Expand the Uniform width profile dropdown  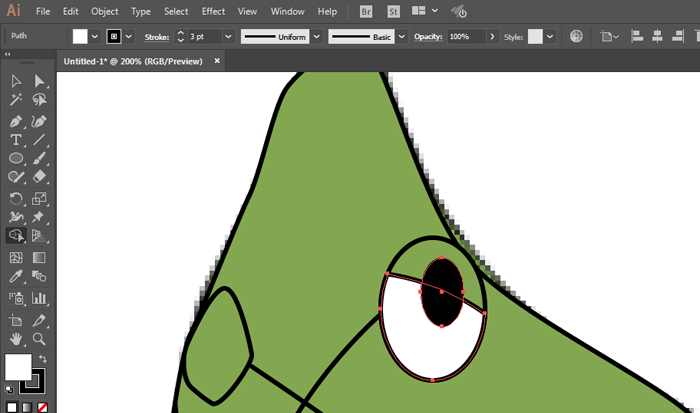click(x=317, y=36)
